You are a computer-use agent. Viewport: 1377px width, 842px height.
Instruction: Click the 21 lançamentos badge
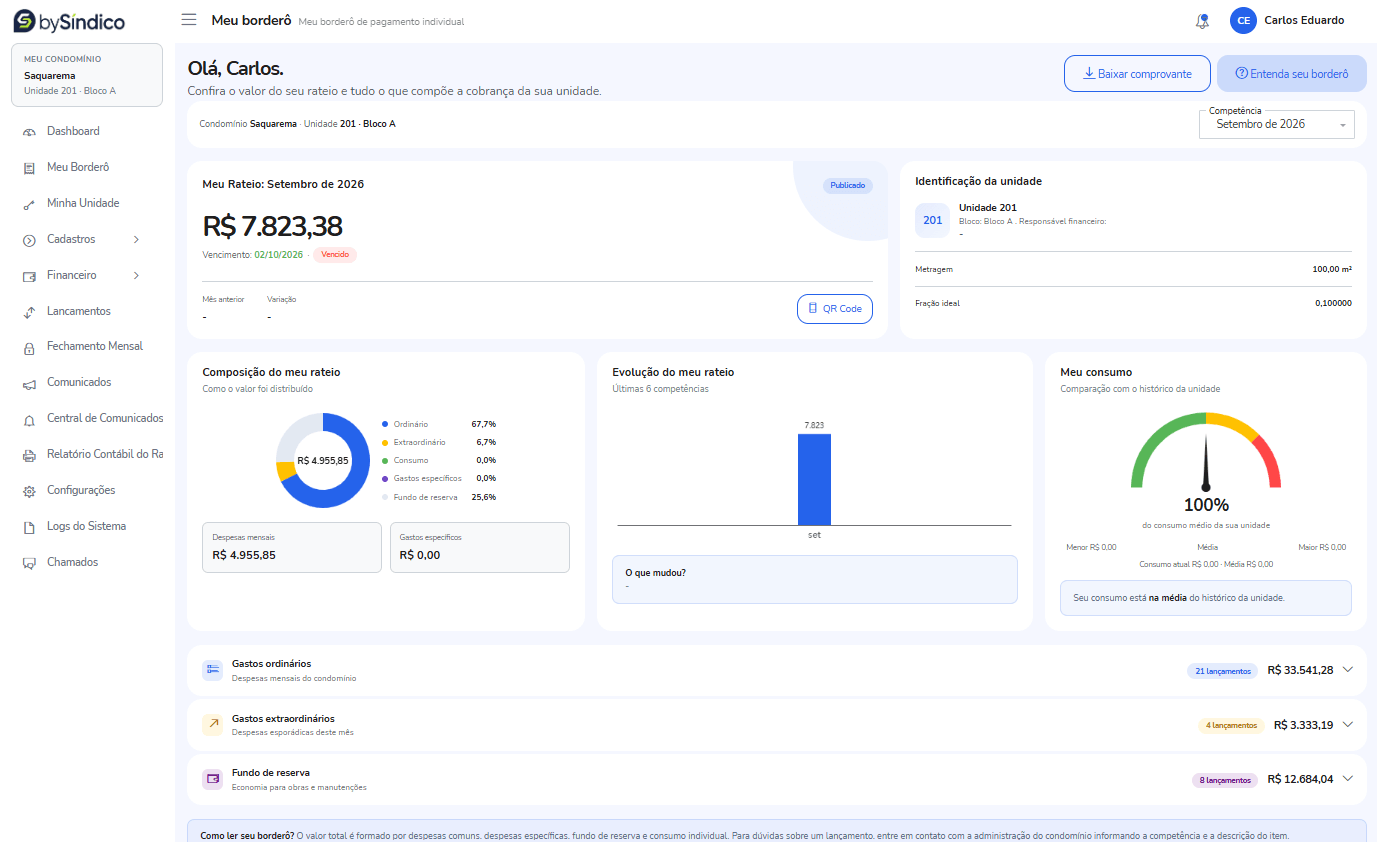point(1222,671)
